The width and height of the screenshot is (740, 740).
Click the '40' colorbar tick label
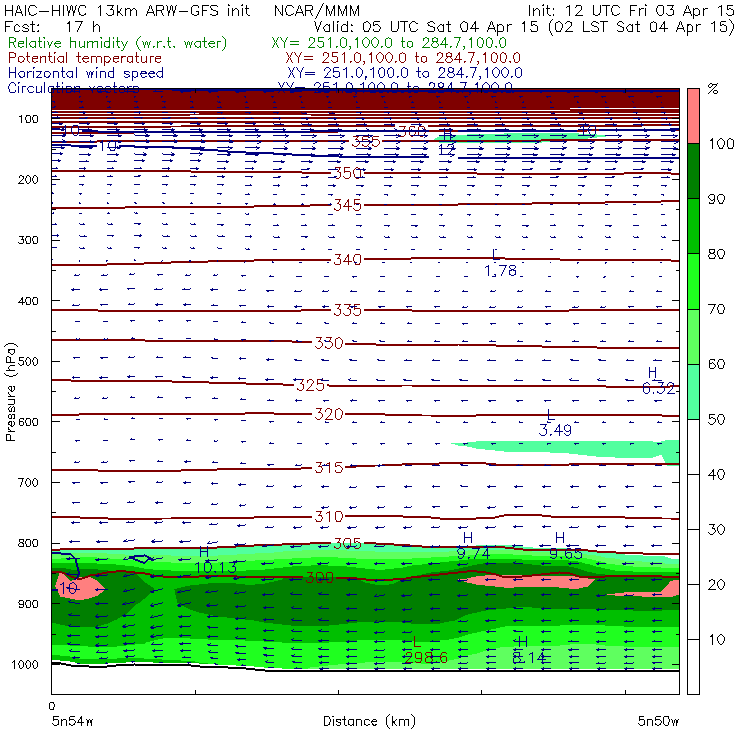tap(716, 474)
